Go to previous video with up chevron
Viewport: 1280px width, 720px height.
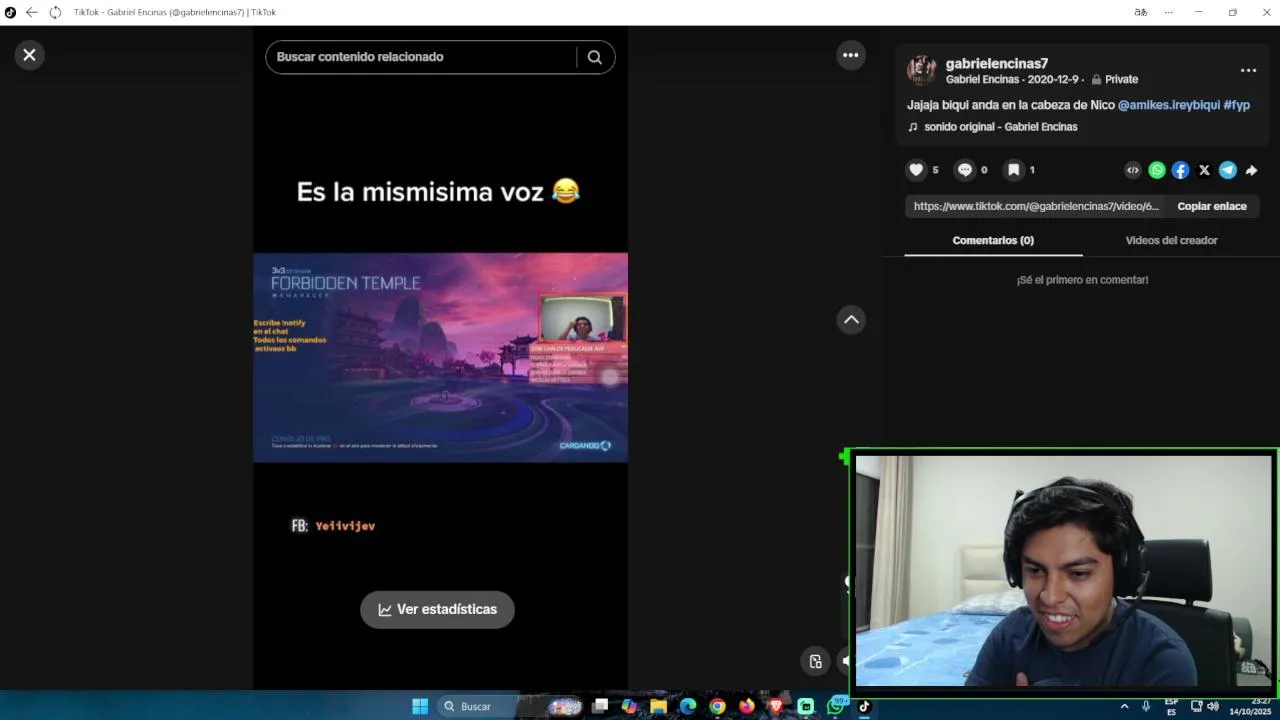click(x=851, y=320)
